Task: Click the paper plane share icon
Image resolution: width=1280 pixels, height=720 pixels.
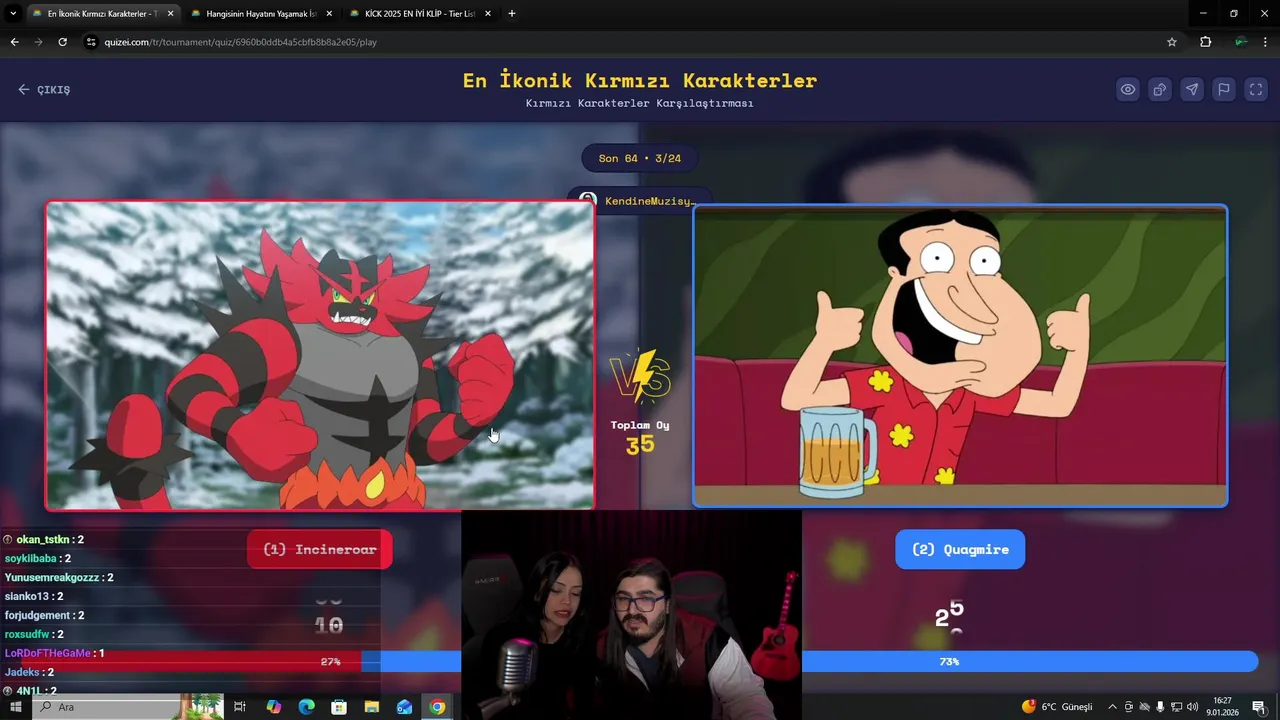Action: tap(1192, 89)
